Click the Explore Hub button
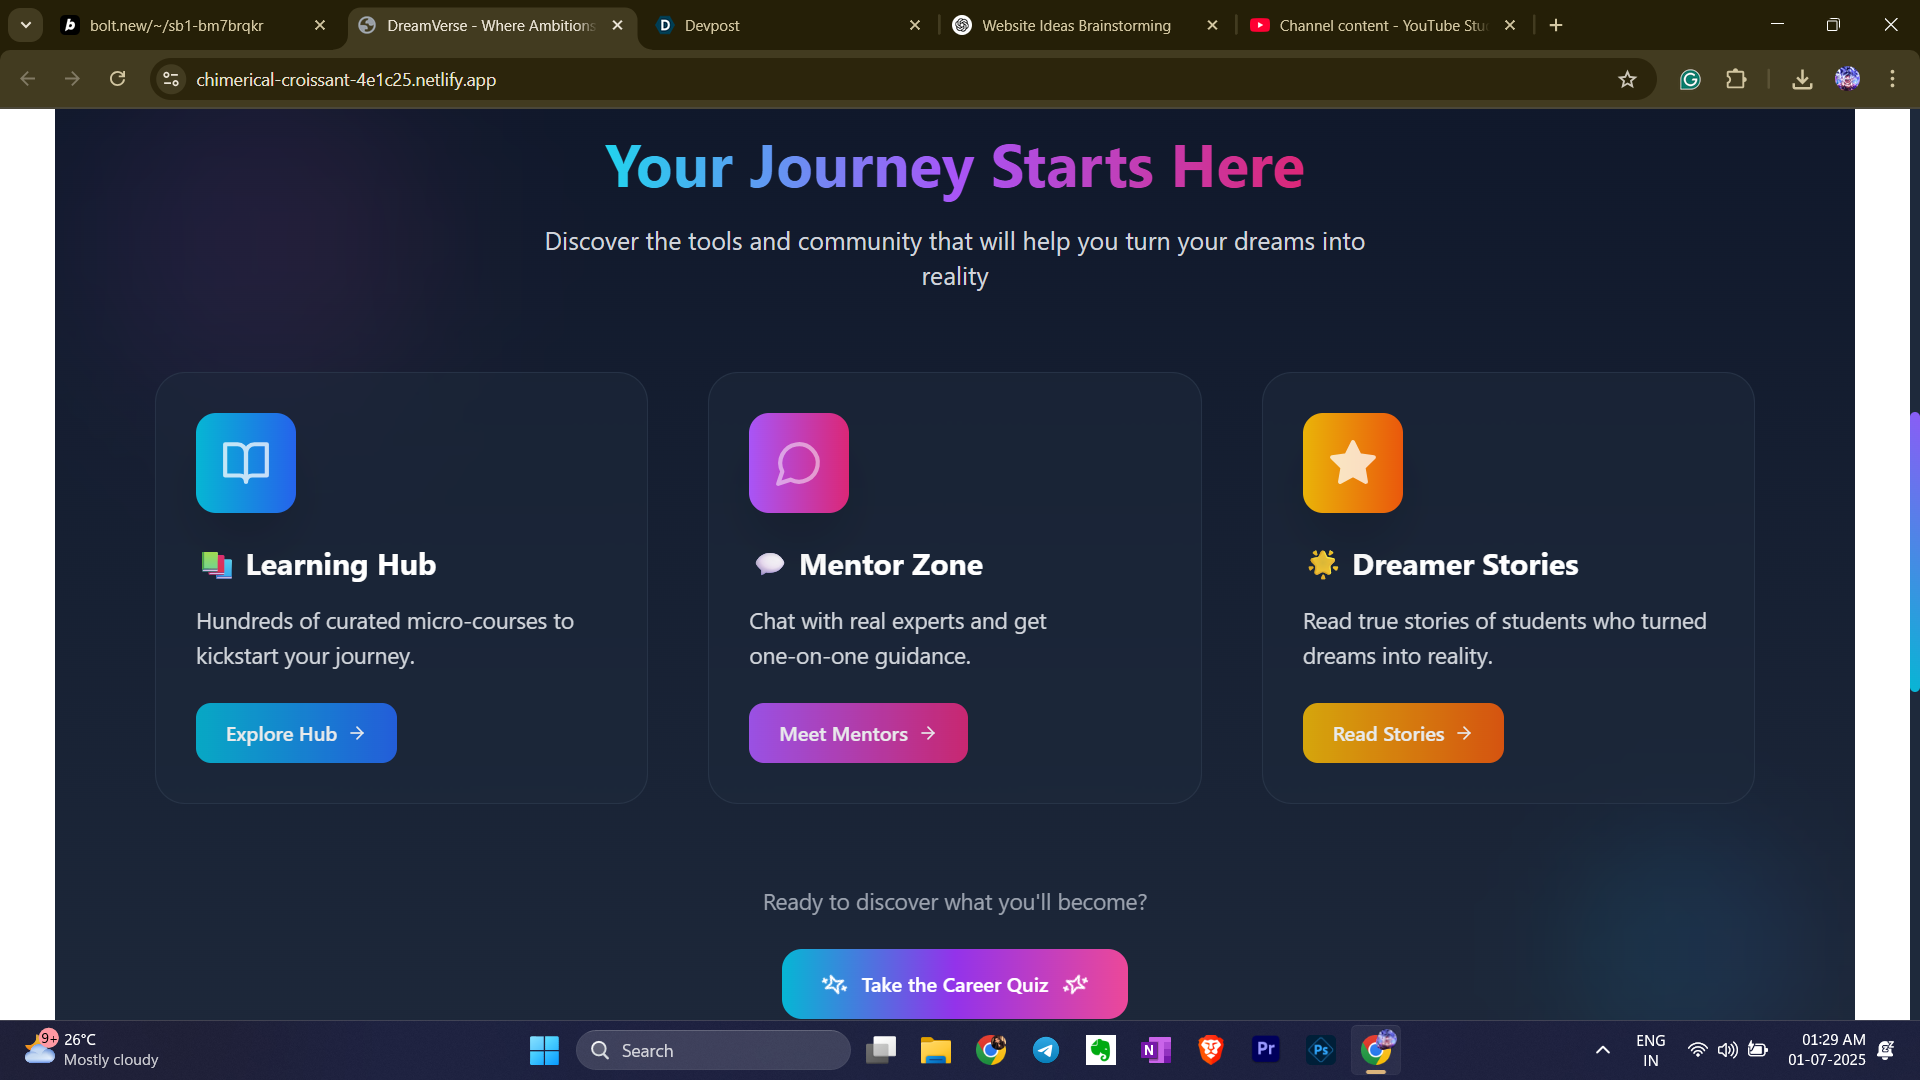 (296, 733)
